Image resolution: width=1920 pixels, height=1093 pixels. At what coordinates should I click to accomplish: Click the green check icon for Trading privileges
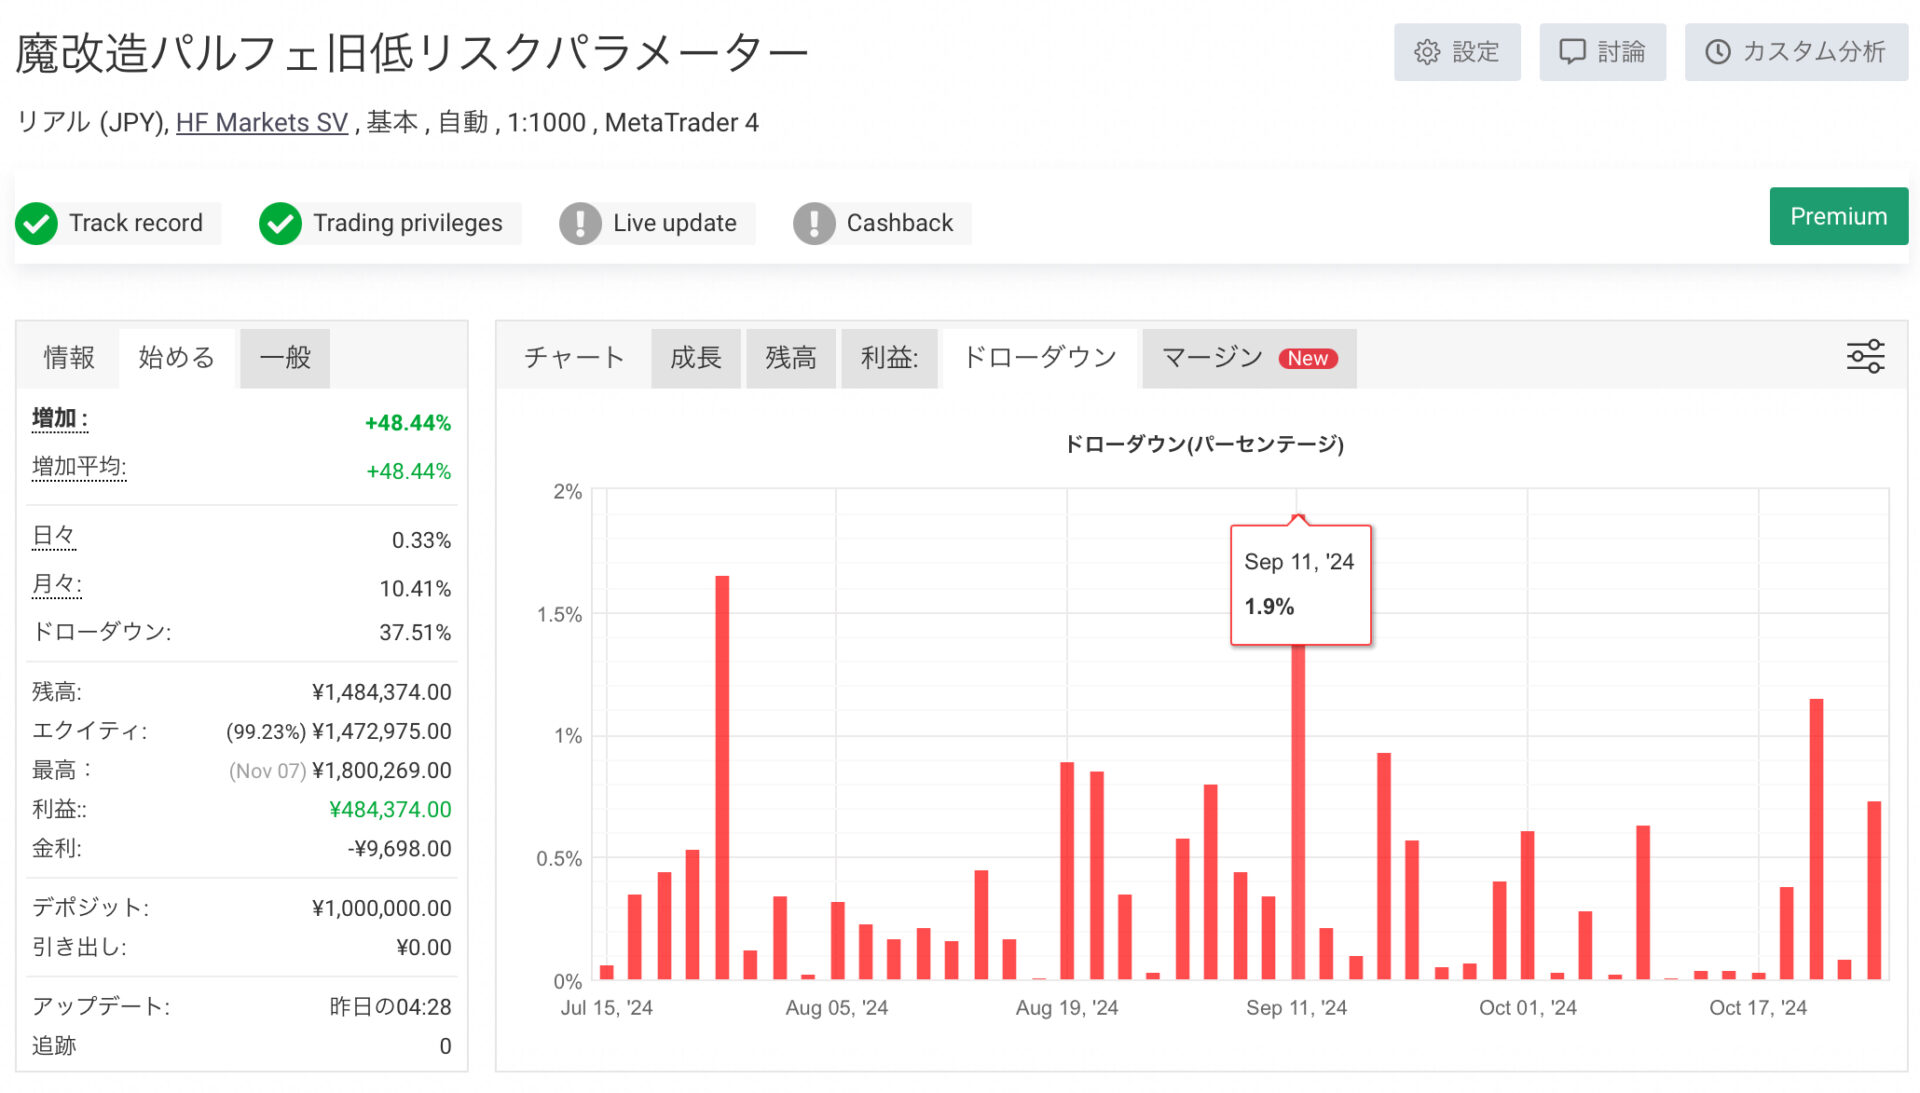coord(280,223)
